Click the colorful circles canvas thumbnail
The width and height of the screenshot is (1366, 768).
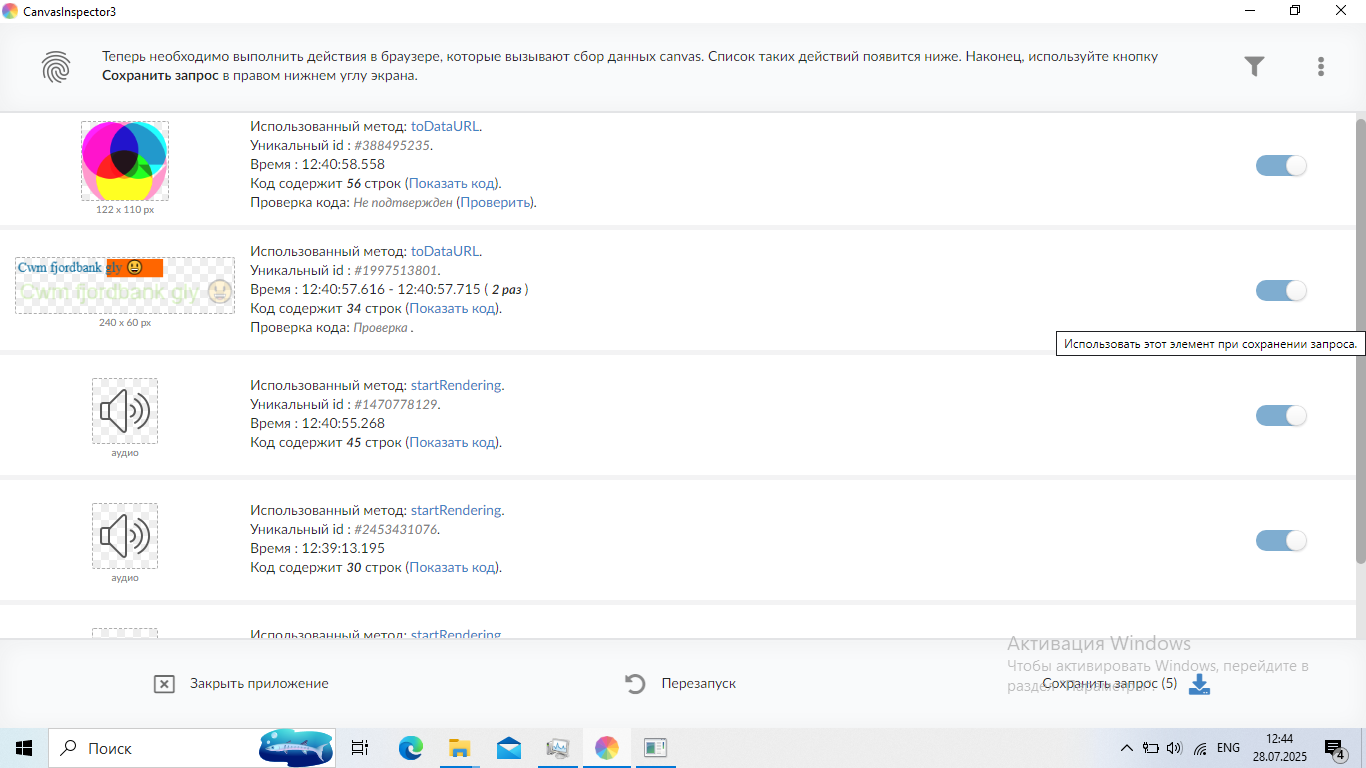click(x=125, y=160)
